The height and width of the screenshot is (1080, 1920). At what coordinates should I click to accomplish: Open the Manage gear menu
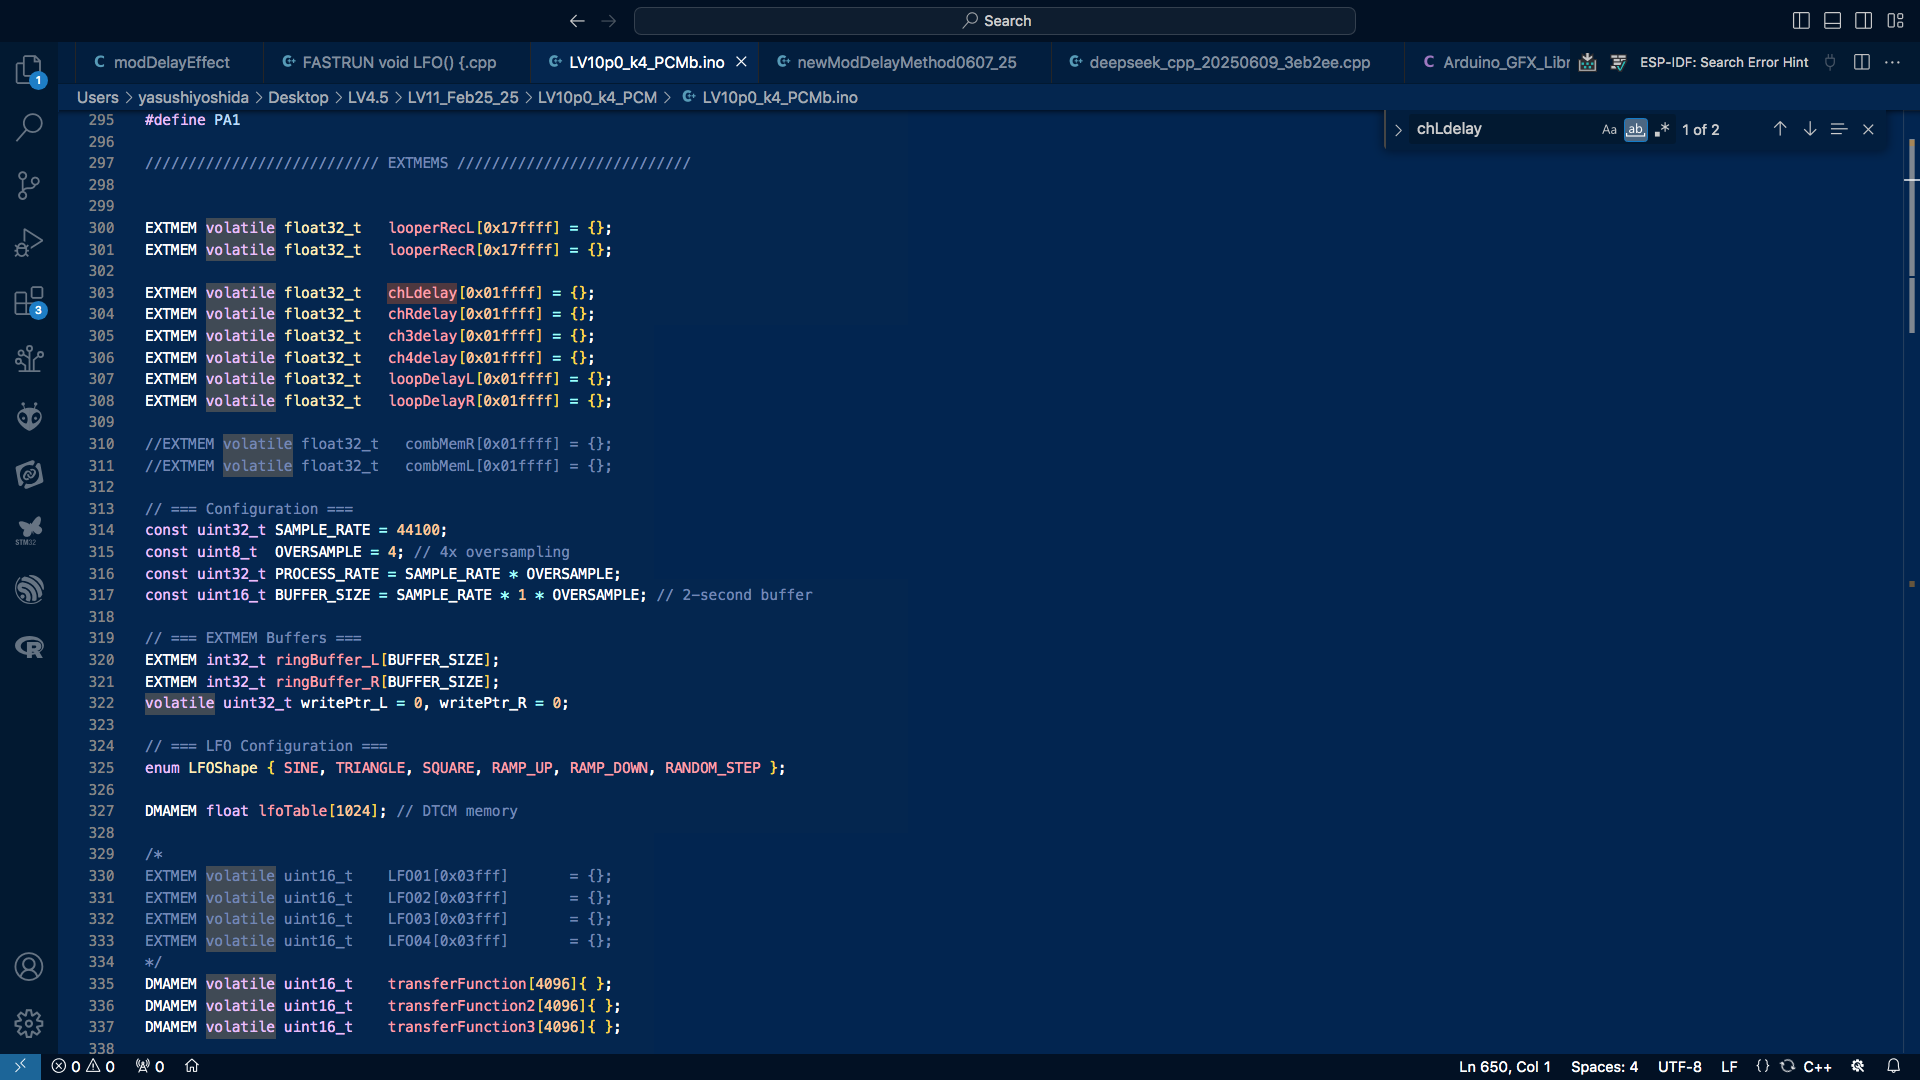pyautogui.click(x=29, y=1023)
